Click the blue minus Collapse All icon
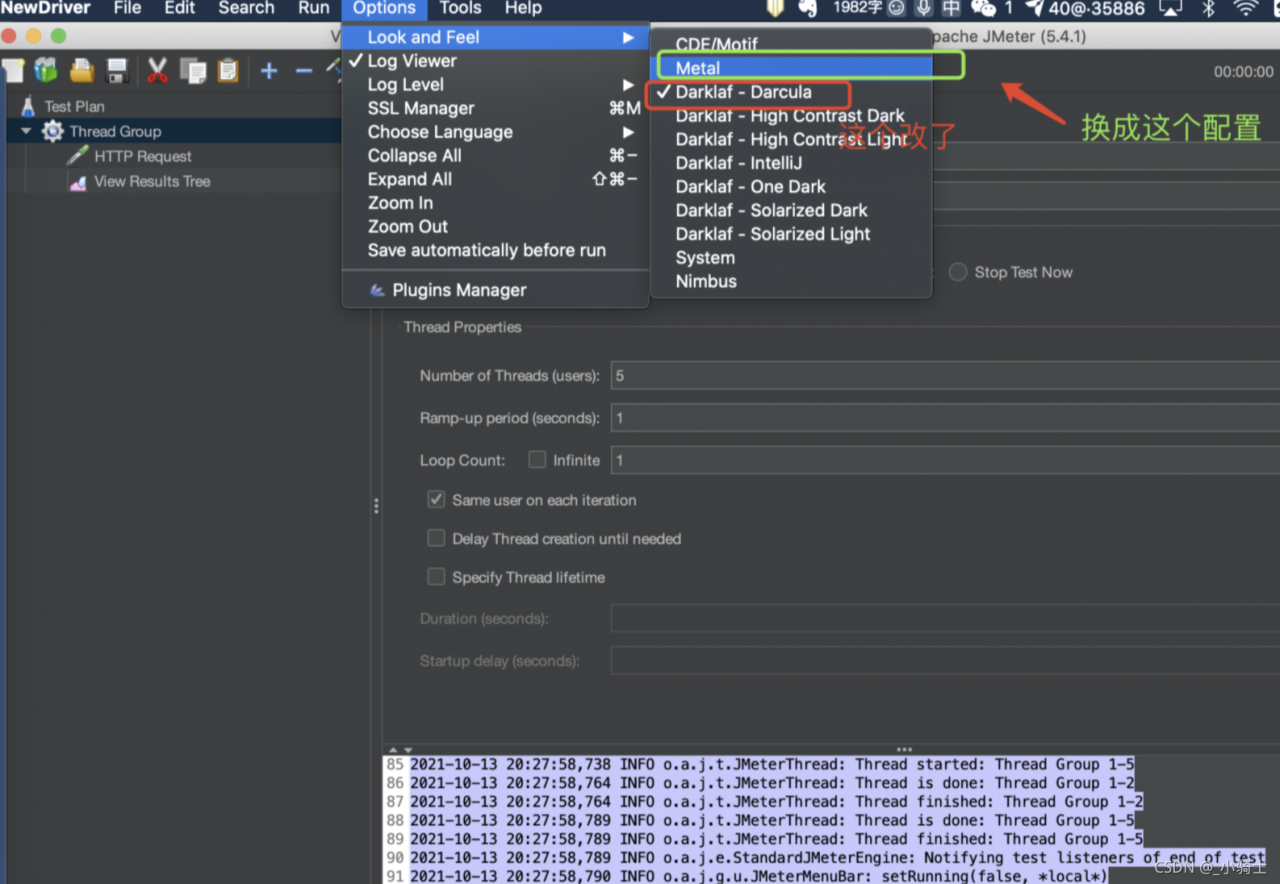The image size is (1280, 884). point(304,70)
